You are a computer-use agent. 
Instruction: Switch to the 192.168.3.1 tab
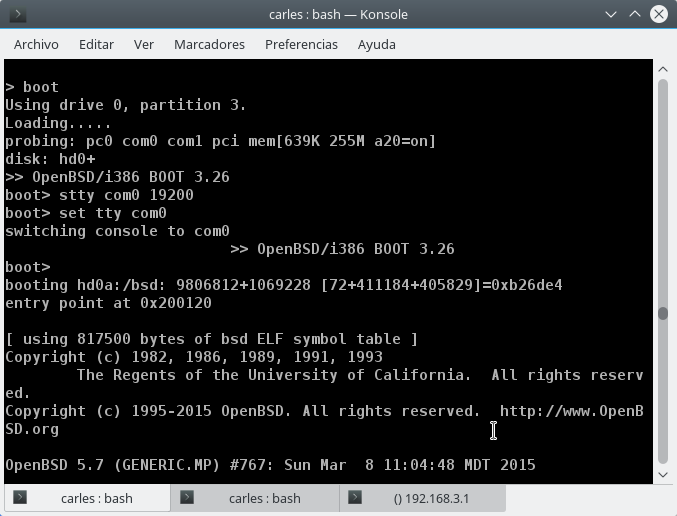[x=423, y=498]
